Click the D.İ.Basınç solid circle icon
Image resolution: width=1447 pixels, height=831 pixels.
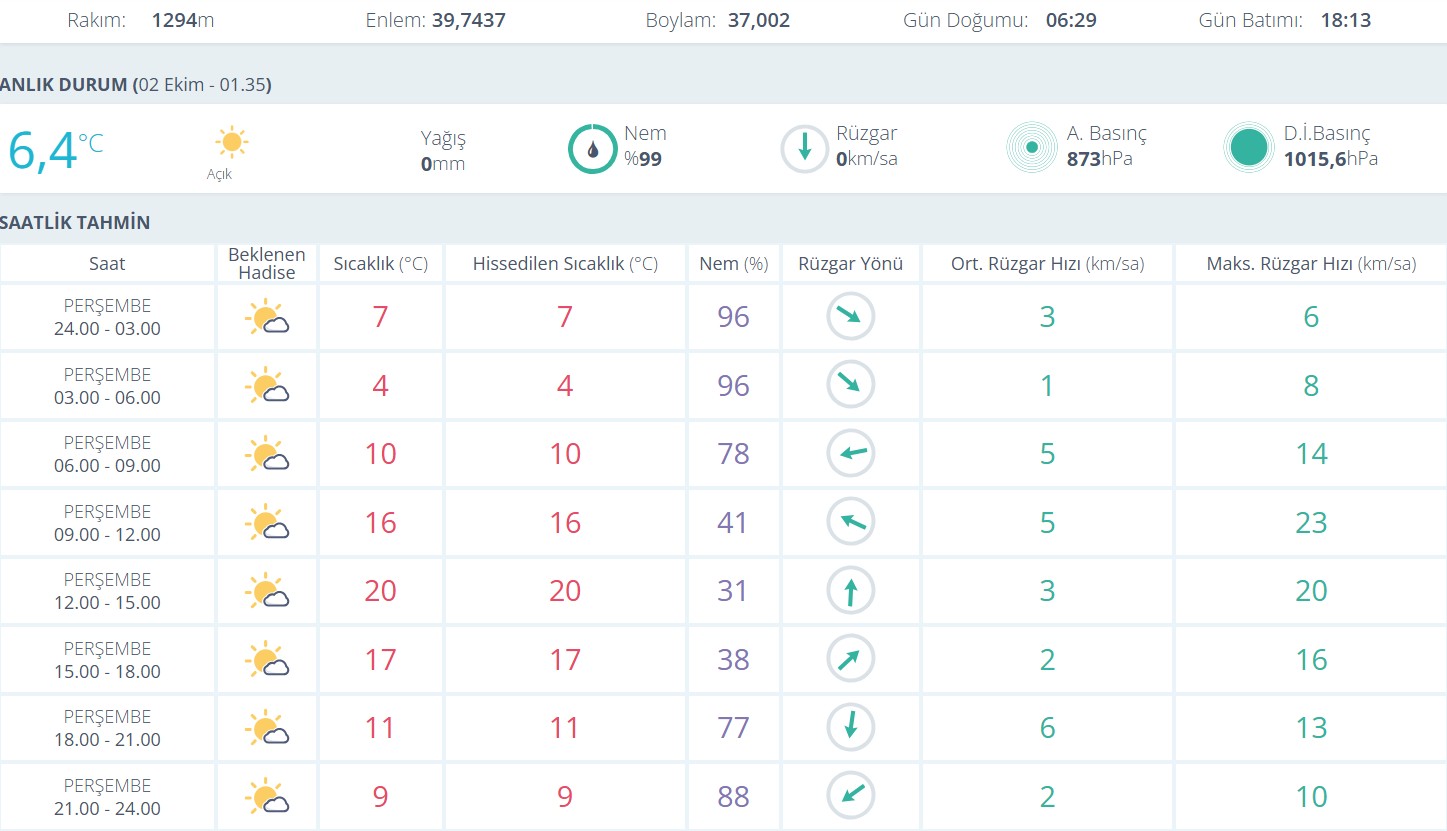(x=1248, y=148)
